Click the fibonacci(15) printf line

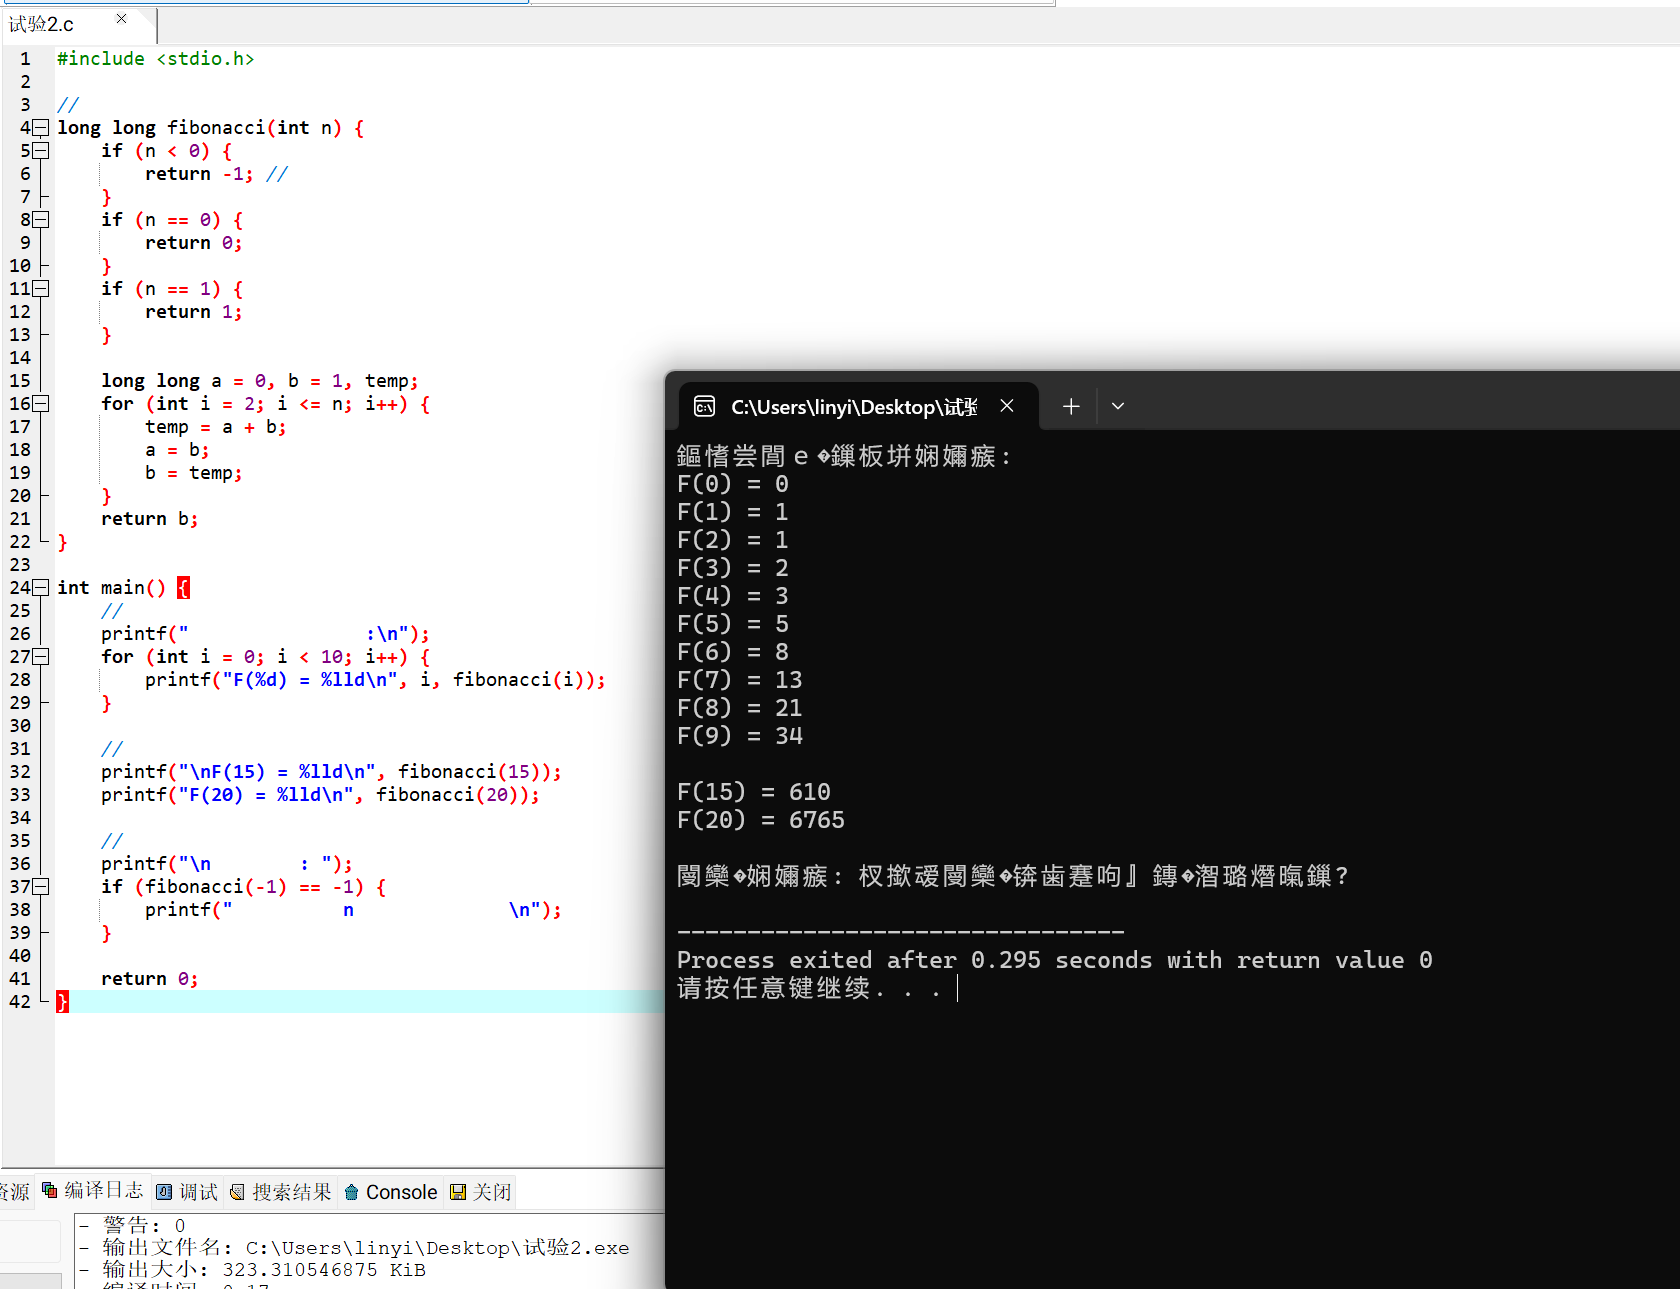point(331,772)
